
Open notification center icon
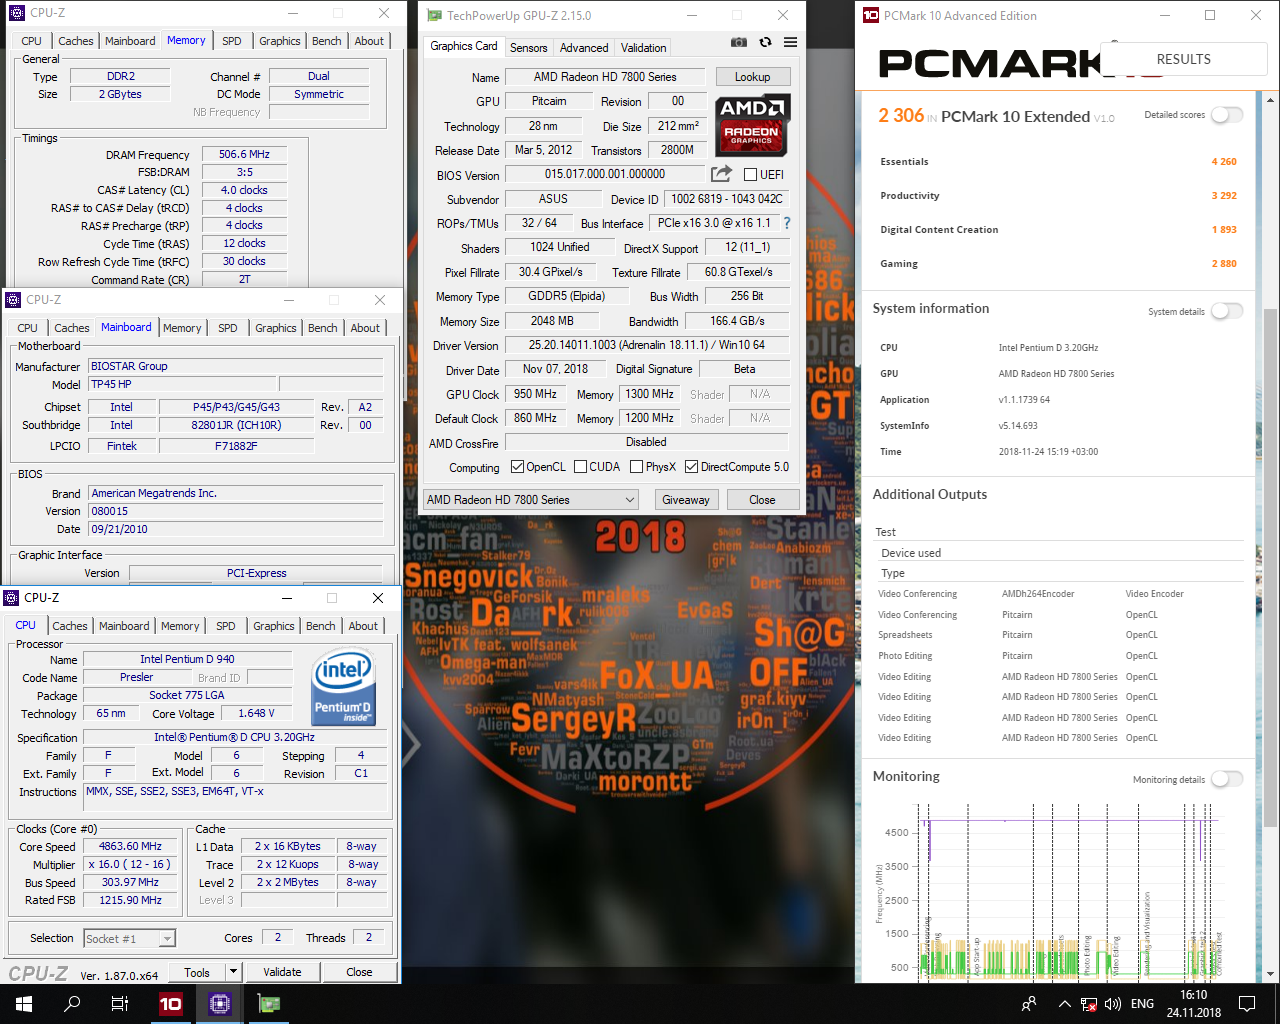[x=1247, y=1003]
